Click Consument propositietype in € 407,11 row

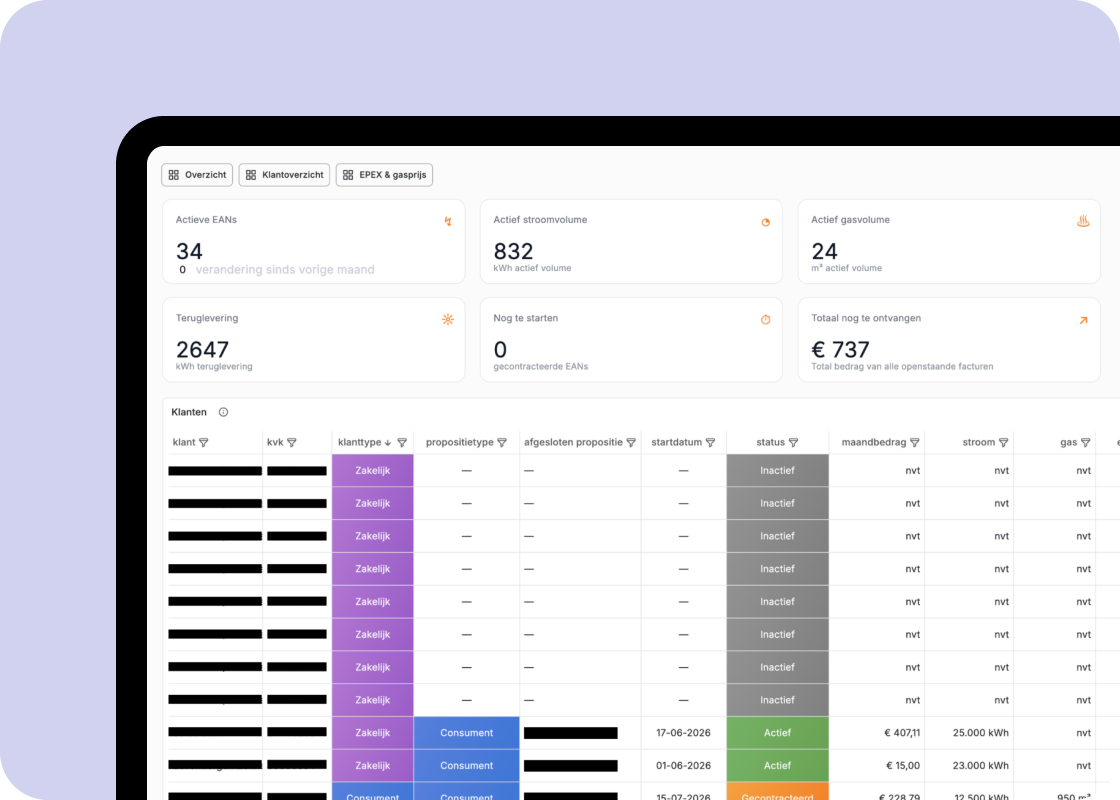tap(466, 733)
